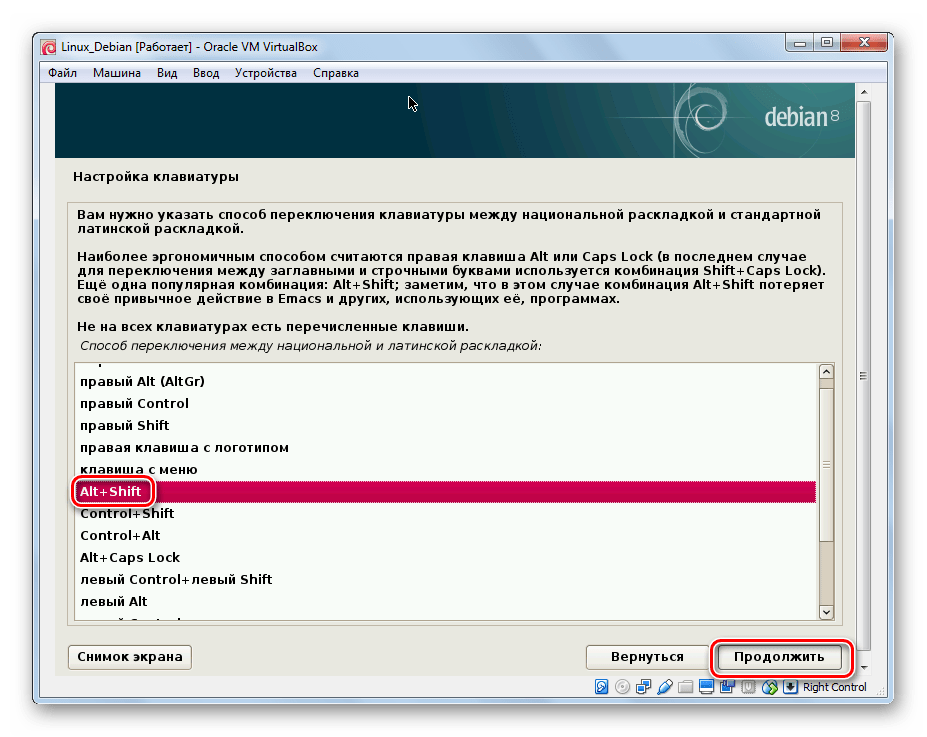Choose правый Alt (AltGr) from the list

pos(142,381)
